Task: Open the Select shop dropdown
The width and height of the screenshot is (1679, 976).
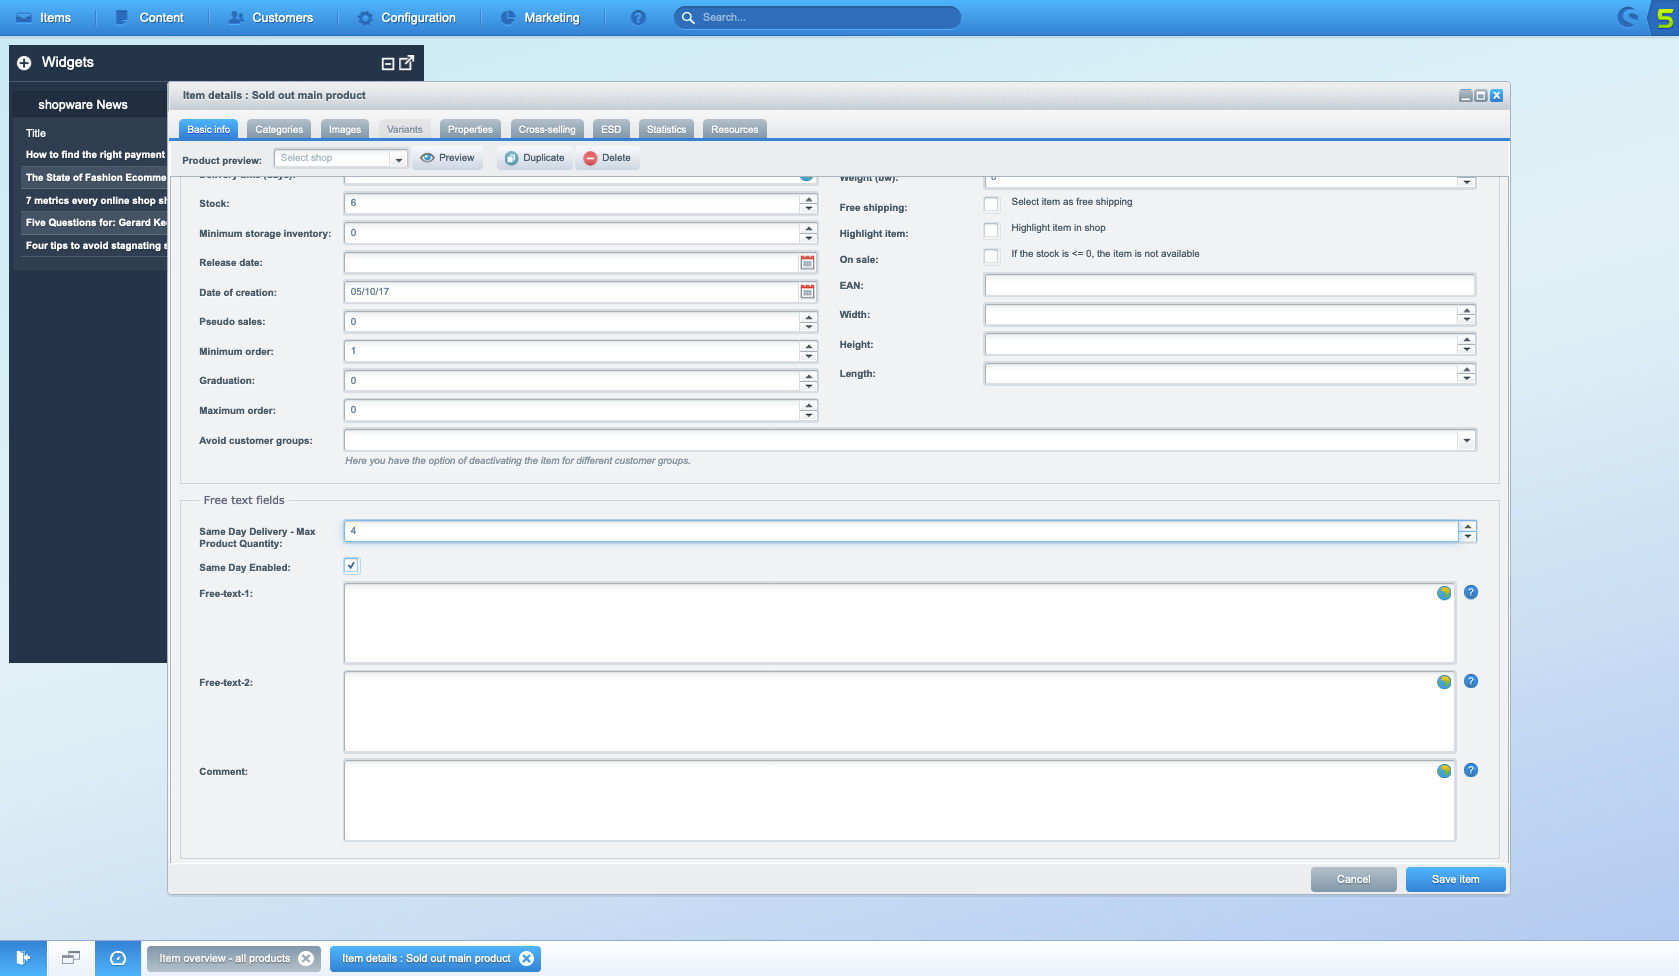Action: coord(398,158)
